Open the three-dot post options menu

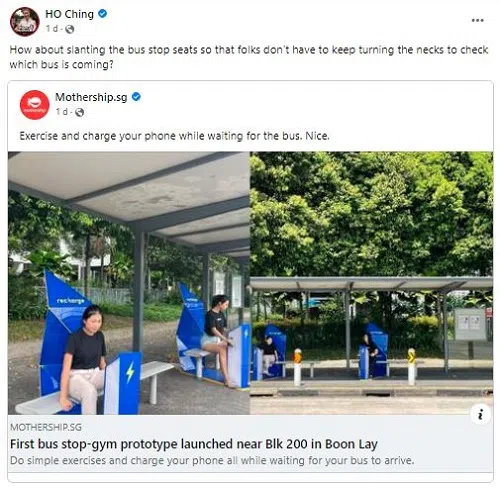[x=477, y=20]
